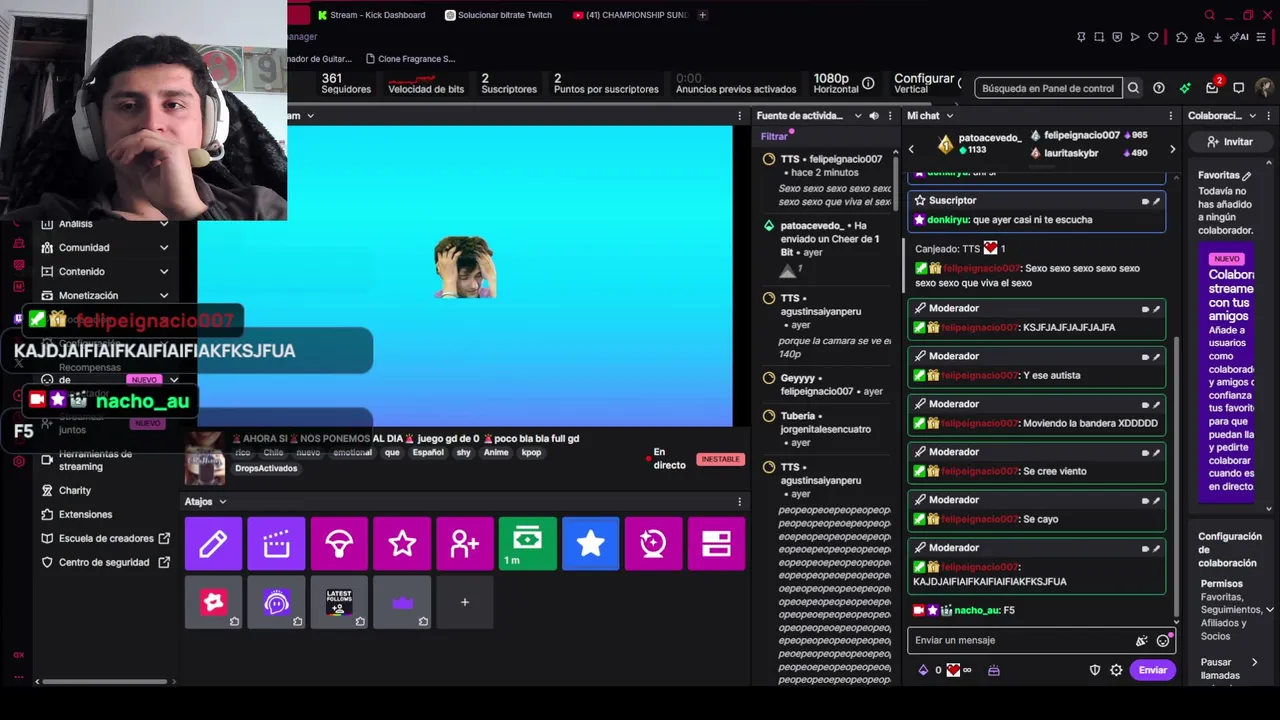Add a new shortcut with plus tile
The image size is (1280, 720).
click(465, 602)
